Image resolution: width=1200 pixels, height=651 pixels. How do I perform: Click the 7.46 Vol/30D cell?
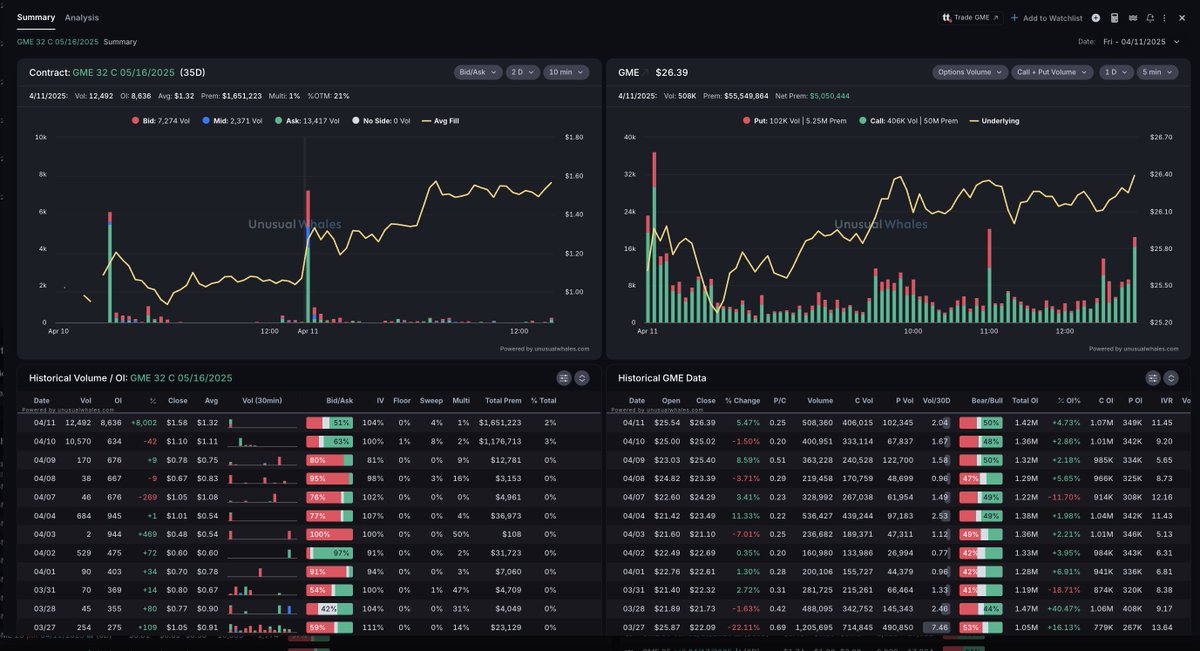(x=939, y=627)
